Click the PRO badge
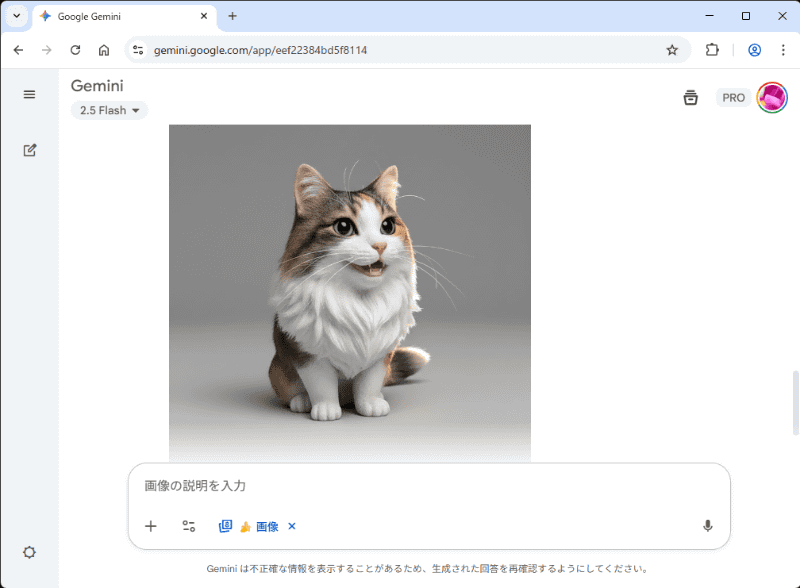This screenshot has height=588, width=800. tap(733, 97)
